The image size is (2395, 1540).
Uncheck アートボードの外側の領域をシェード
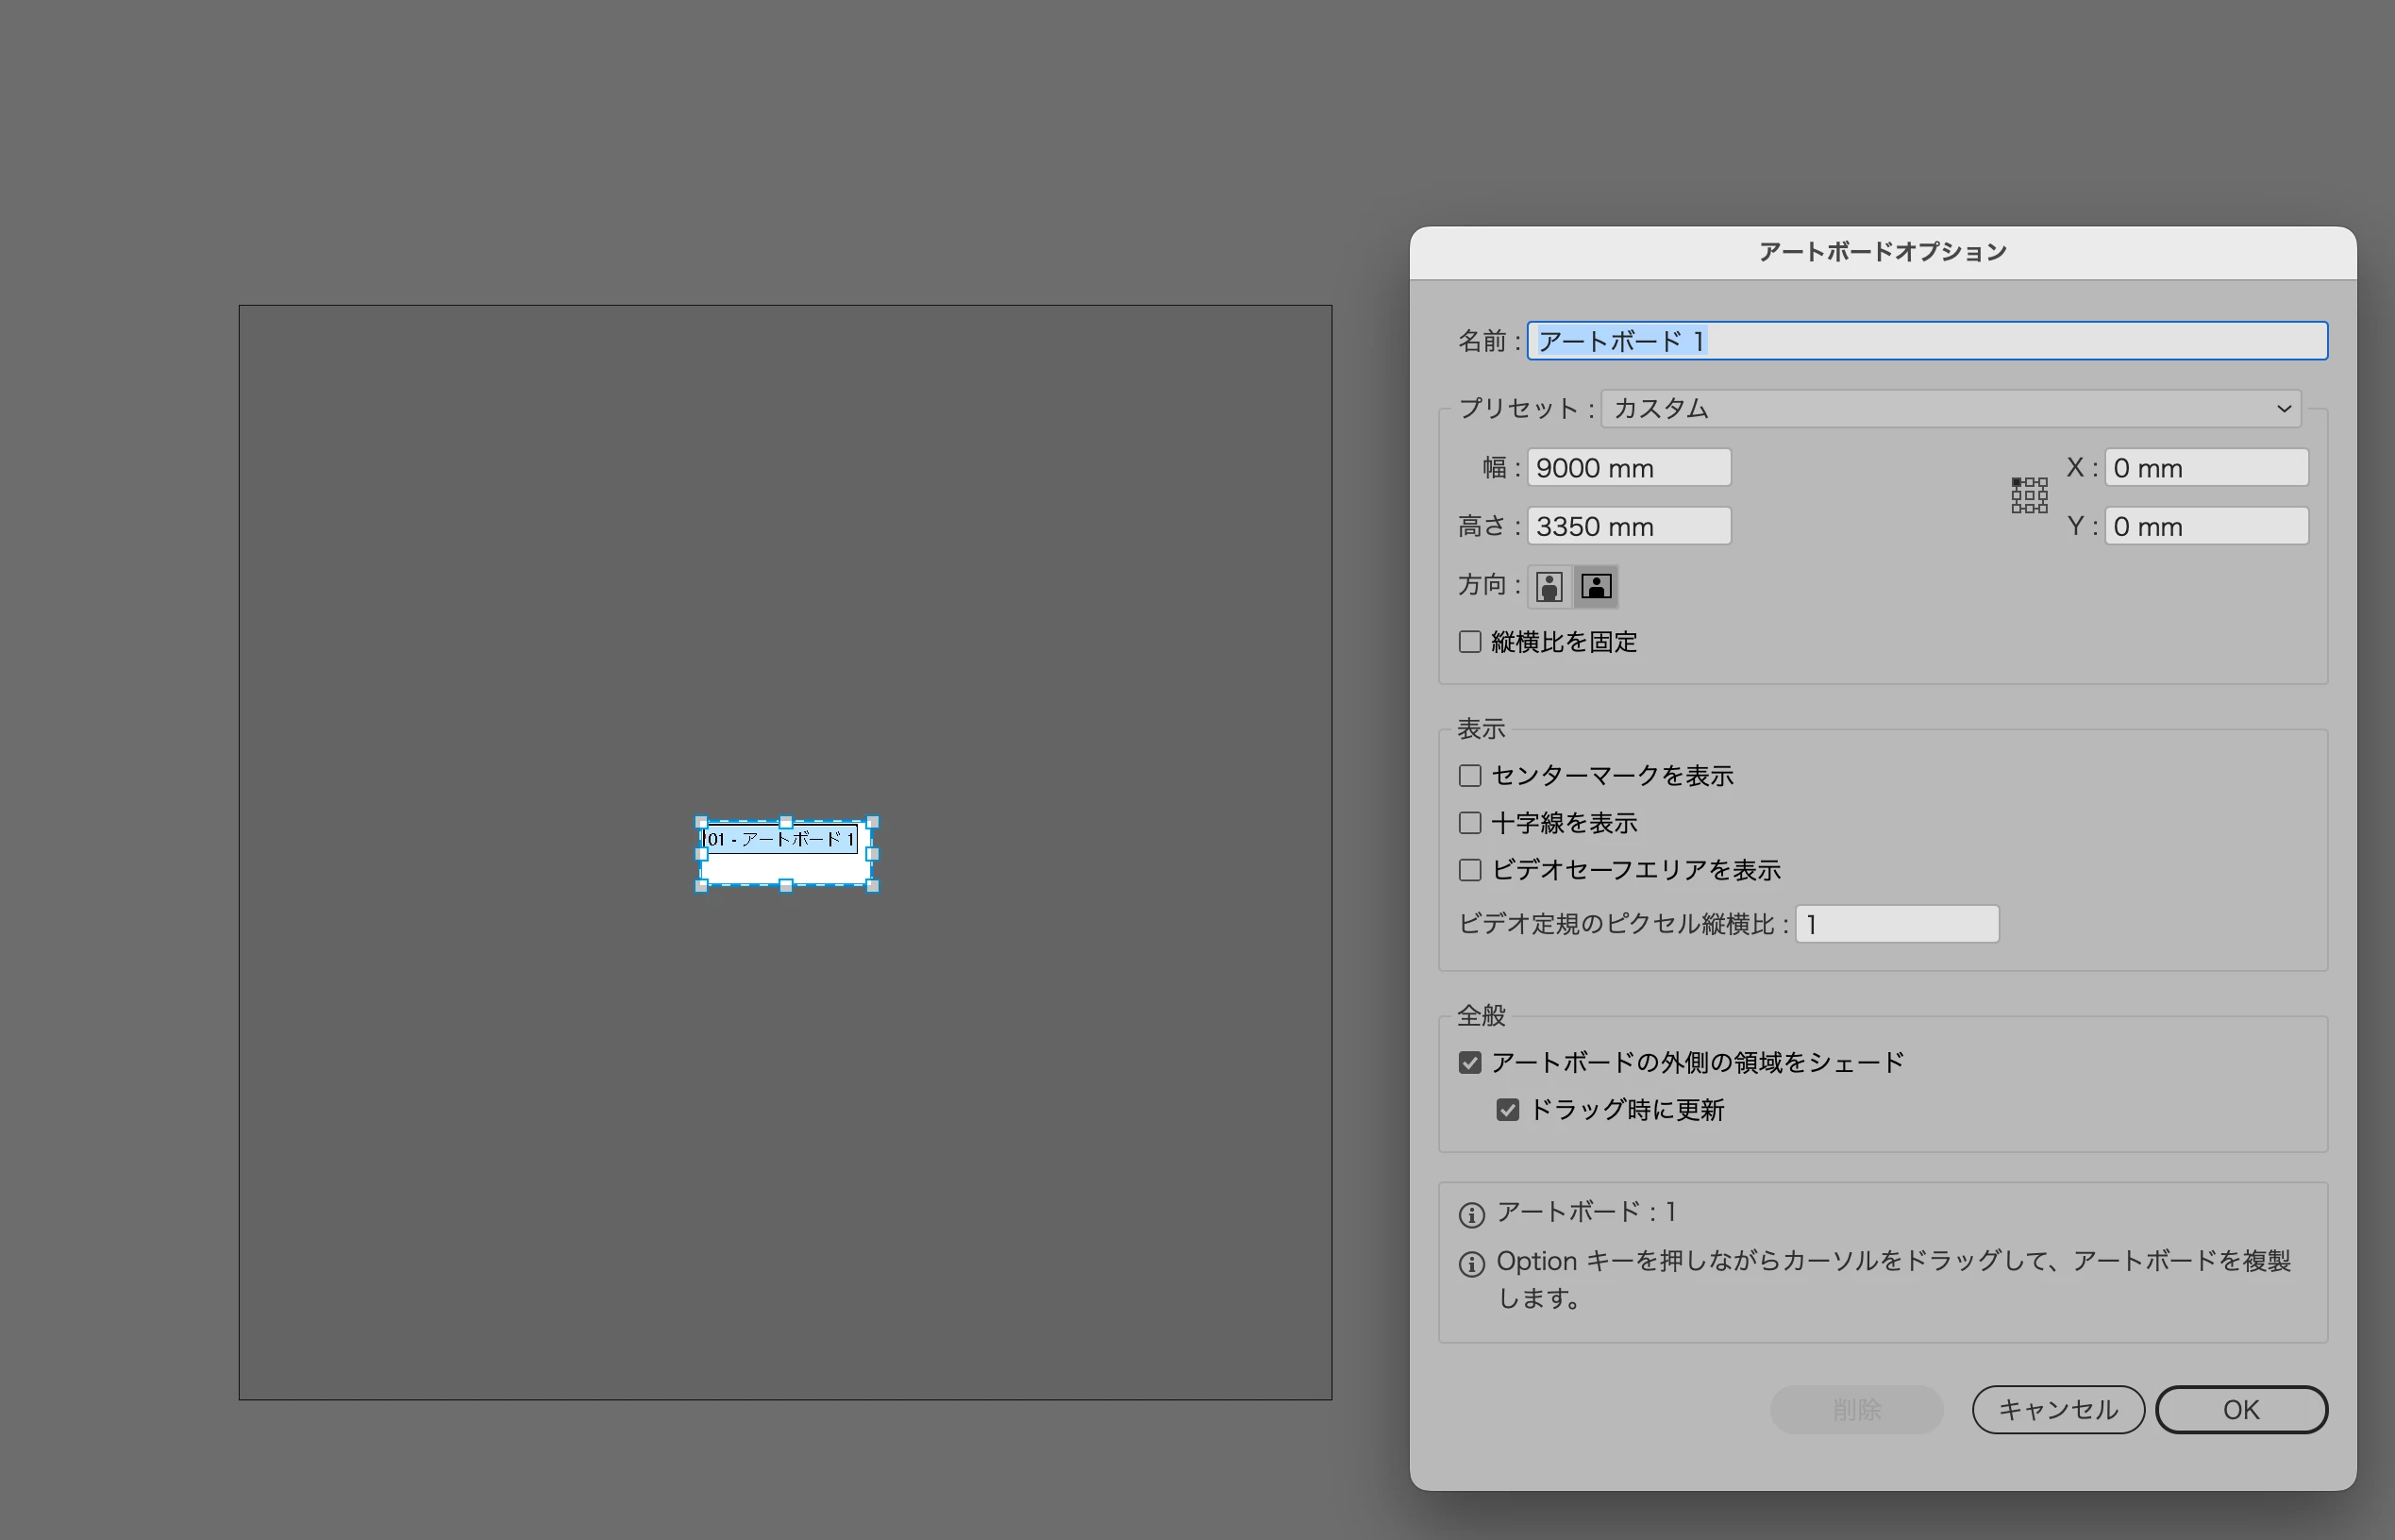pyautogui.click(x=1469, y=1063)
